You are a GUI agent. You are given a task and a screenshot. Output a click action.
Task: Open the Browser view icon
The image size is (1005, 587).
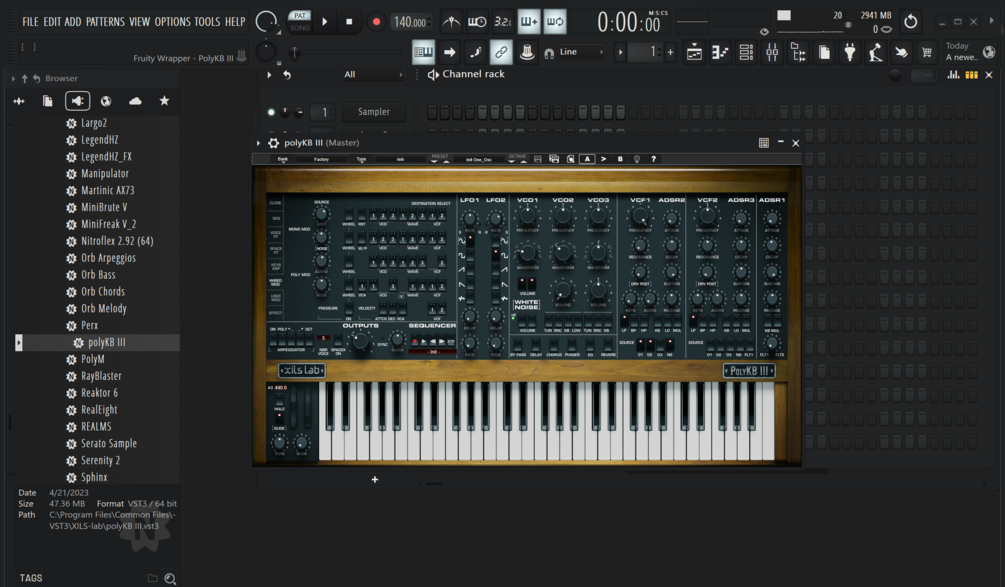click(x=798, y=53)
